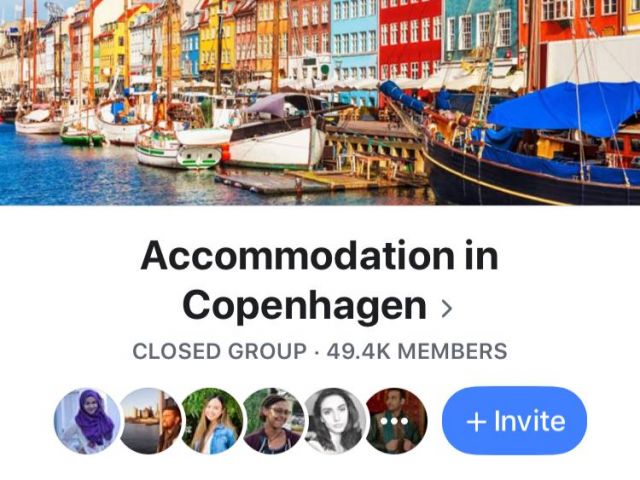Viewport: 640px width, 480px height.
Task: Click the word Copenhagen in the title
Action: click(x=304, y=306)
